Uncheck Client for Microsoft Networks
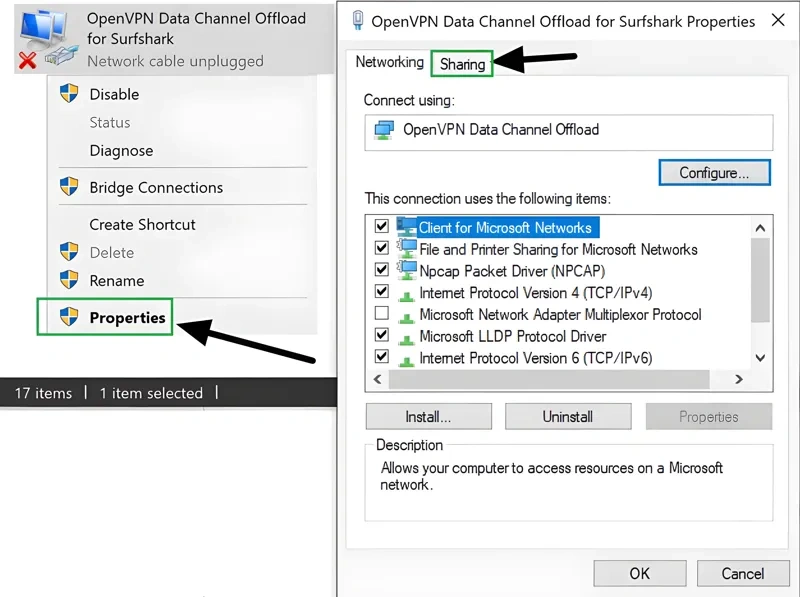800x597 pixels. pyautogui.click(x=382, y=226)
